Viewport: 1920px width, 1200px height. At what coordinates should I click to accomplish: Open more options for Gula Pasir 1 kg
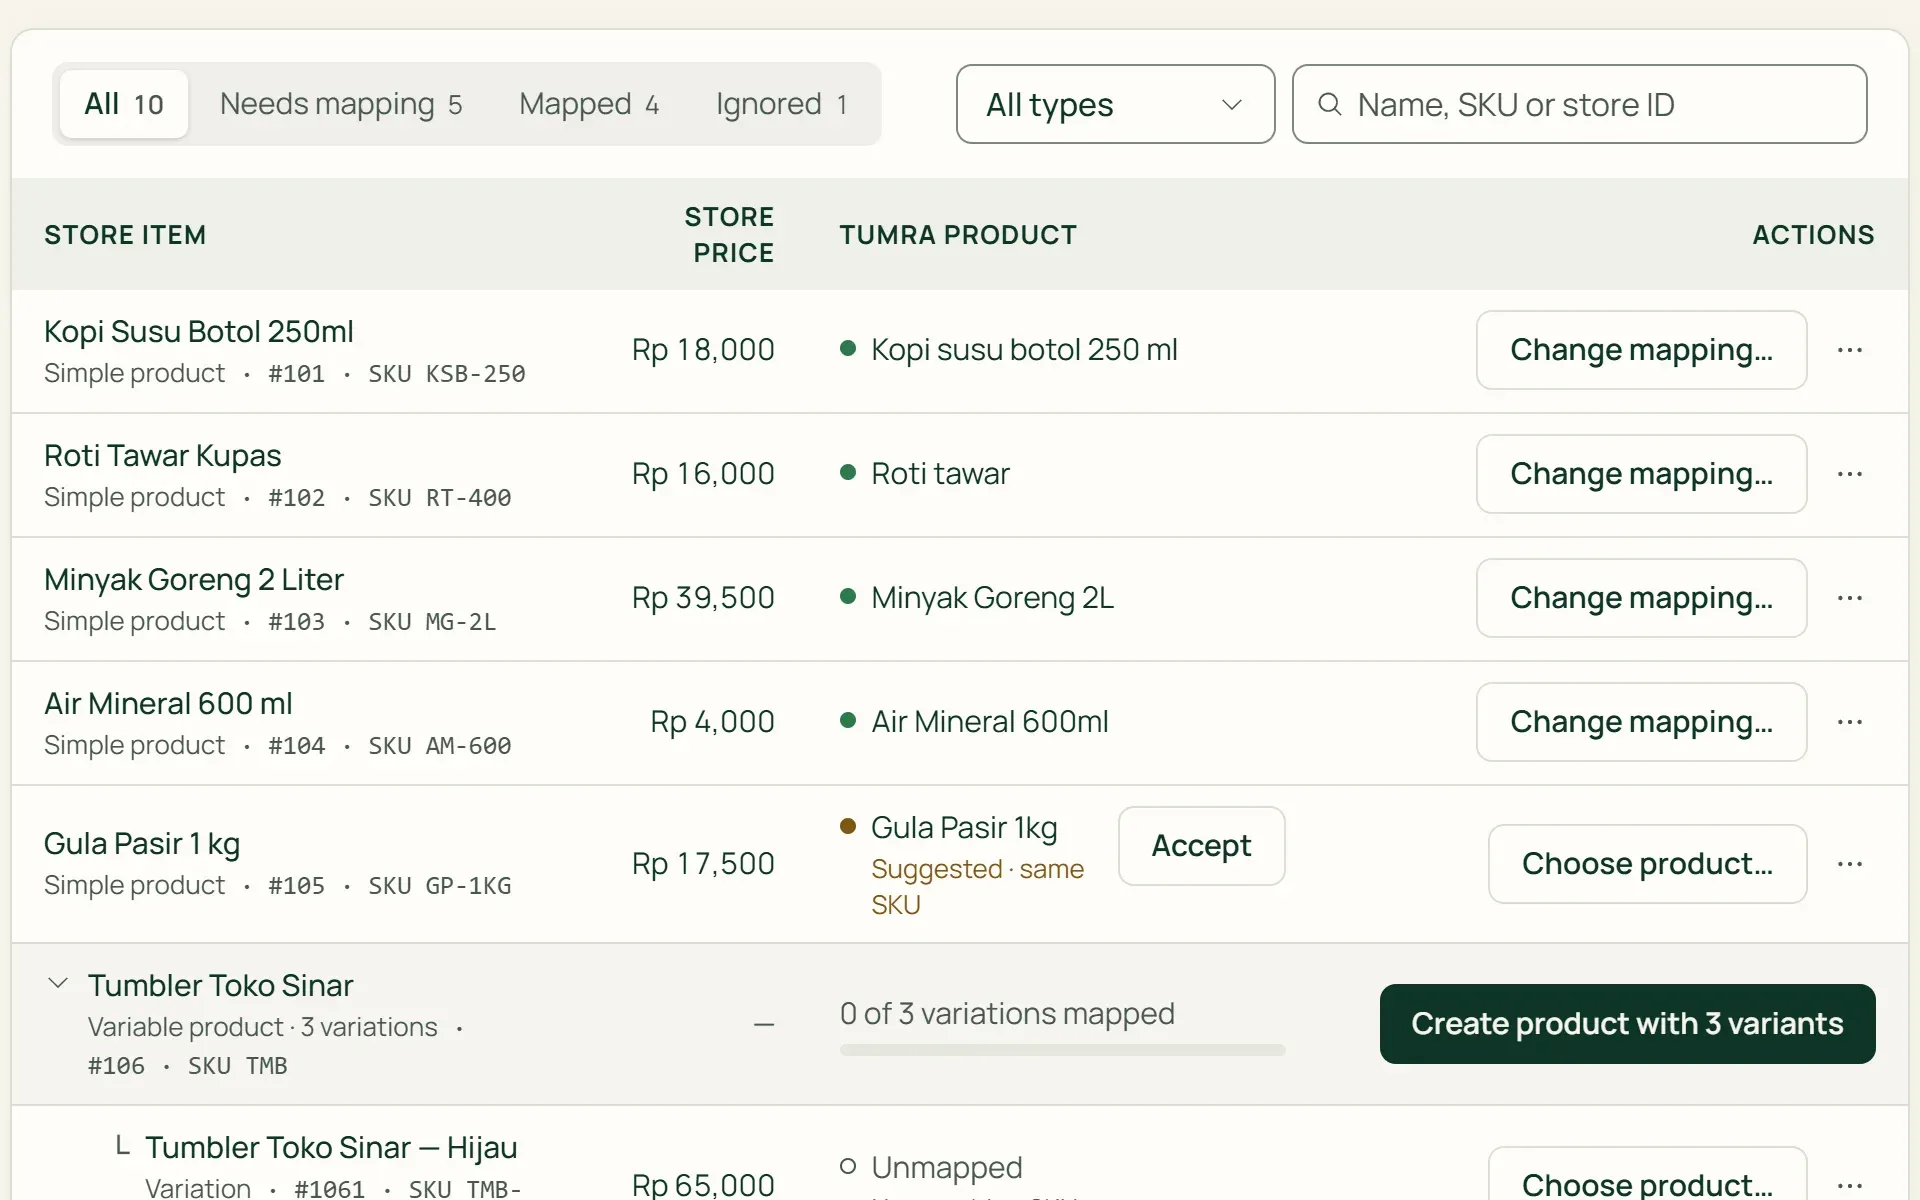coord(1849,864)
